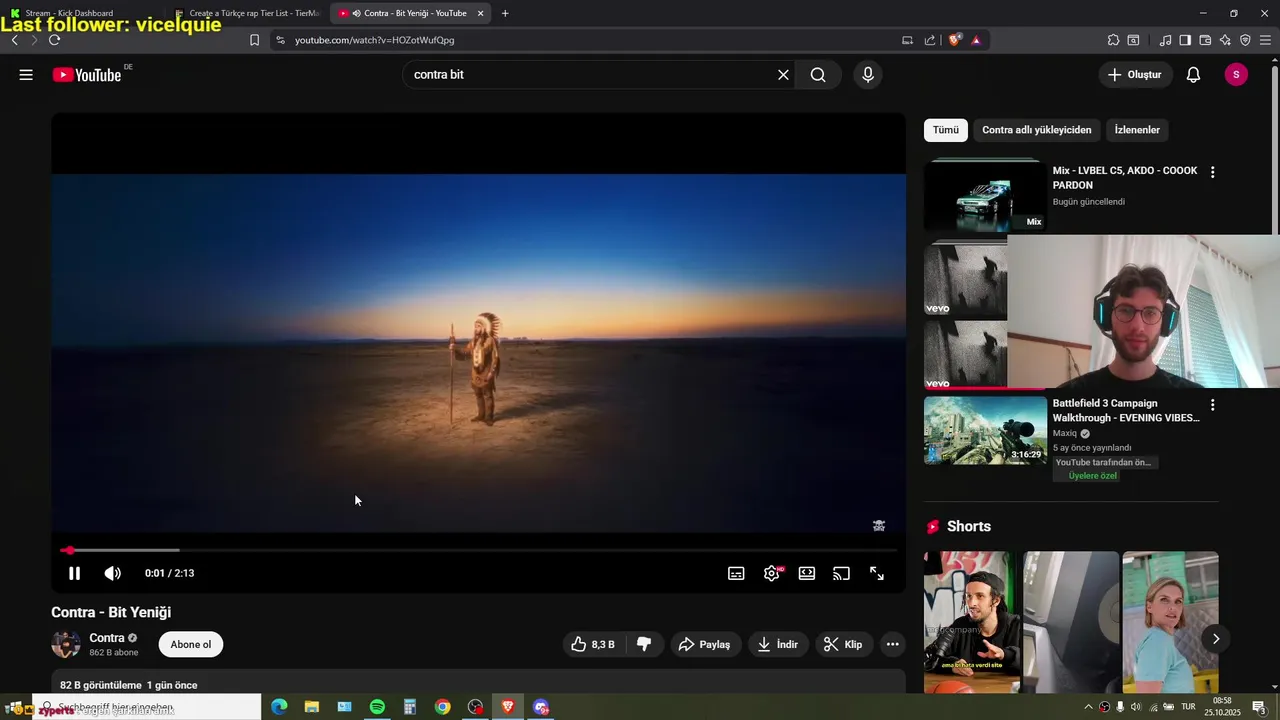The image size is (1280, 720).
Task: Open the Mix LVBEL C5 AKDO thumbnail
Action: (985, 195)
